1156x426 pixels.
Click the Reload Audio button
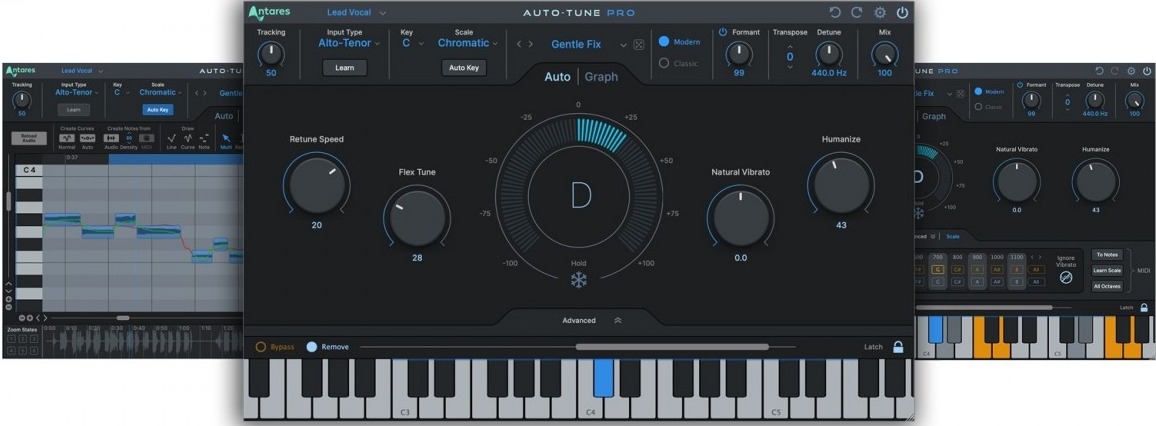tap(29, 139)
